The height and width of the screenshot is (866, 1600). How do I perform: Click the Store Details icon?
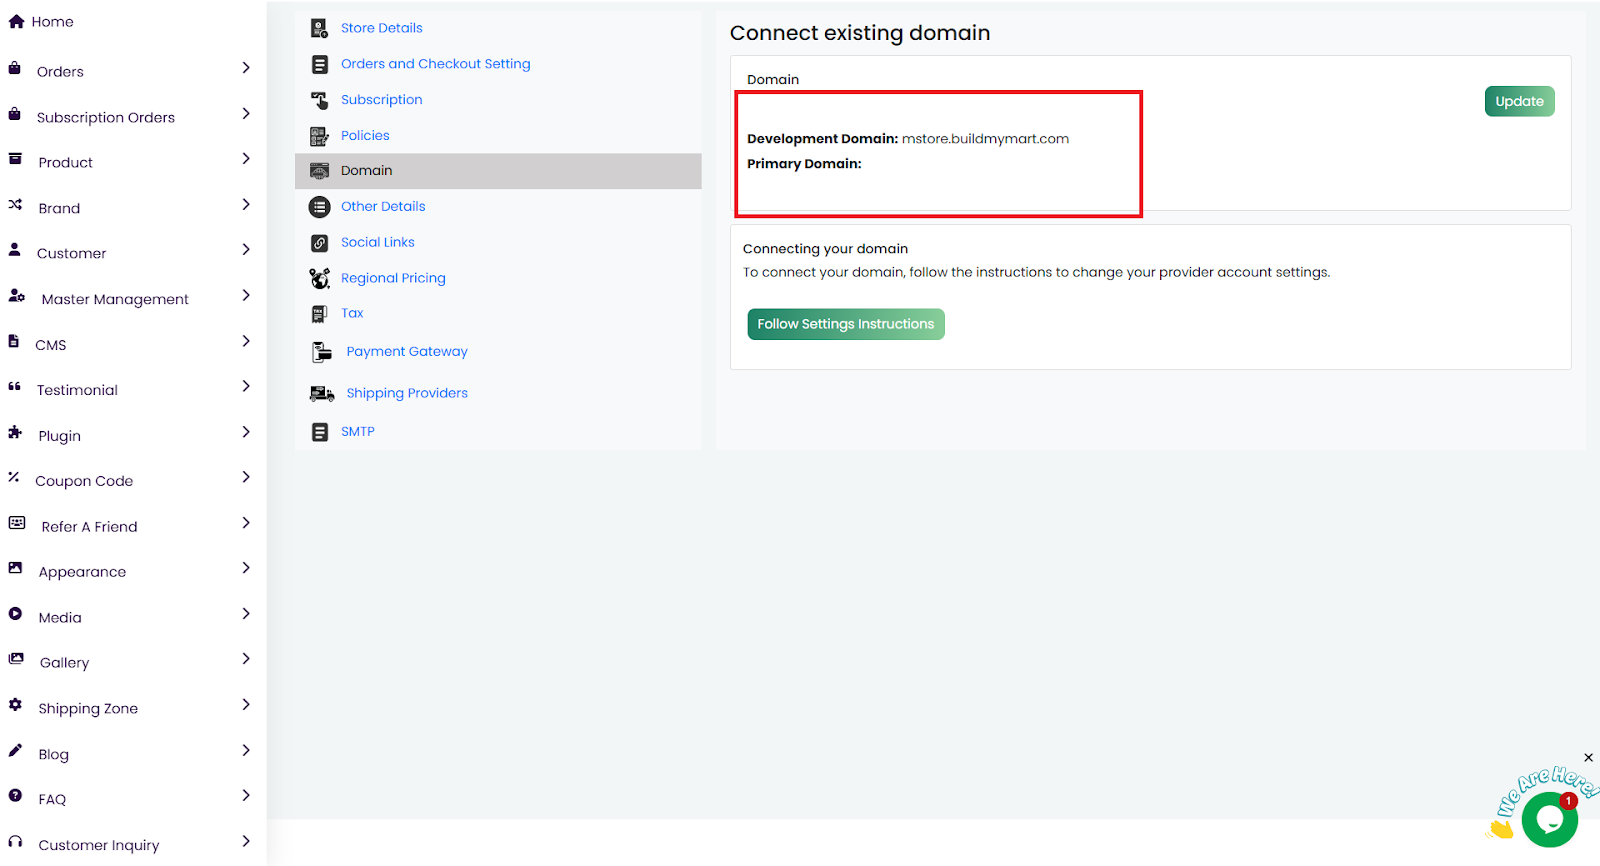319,28
